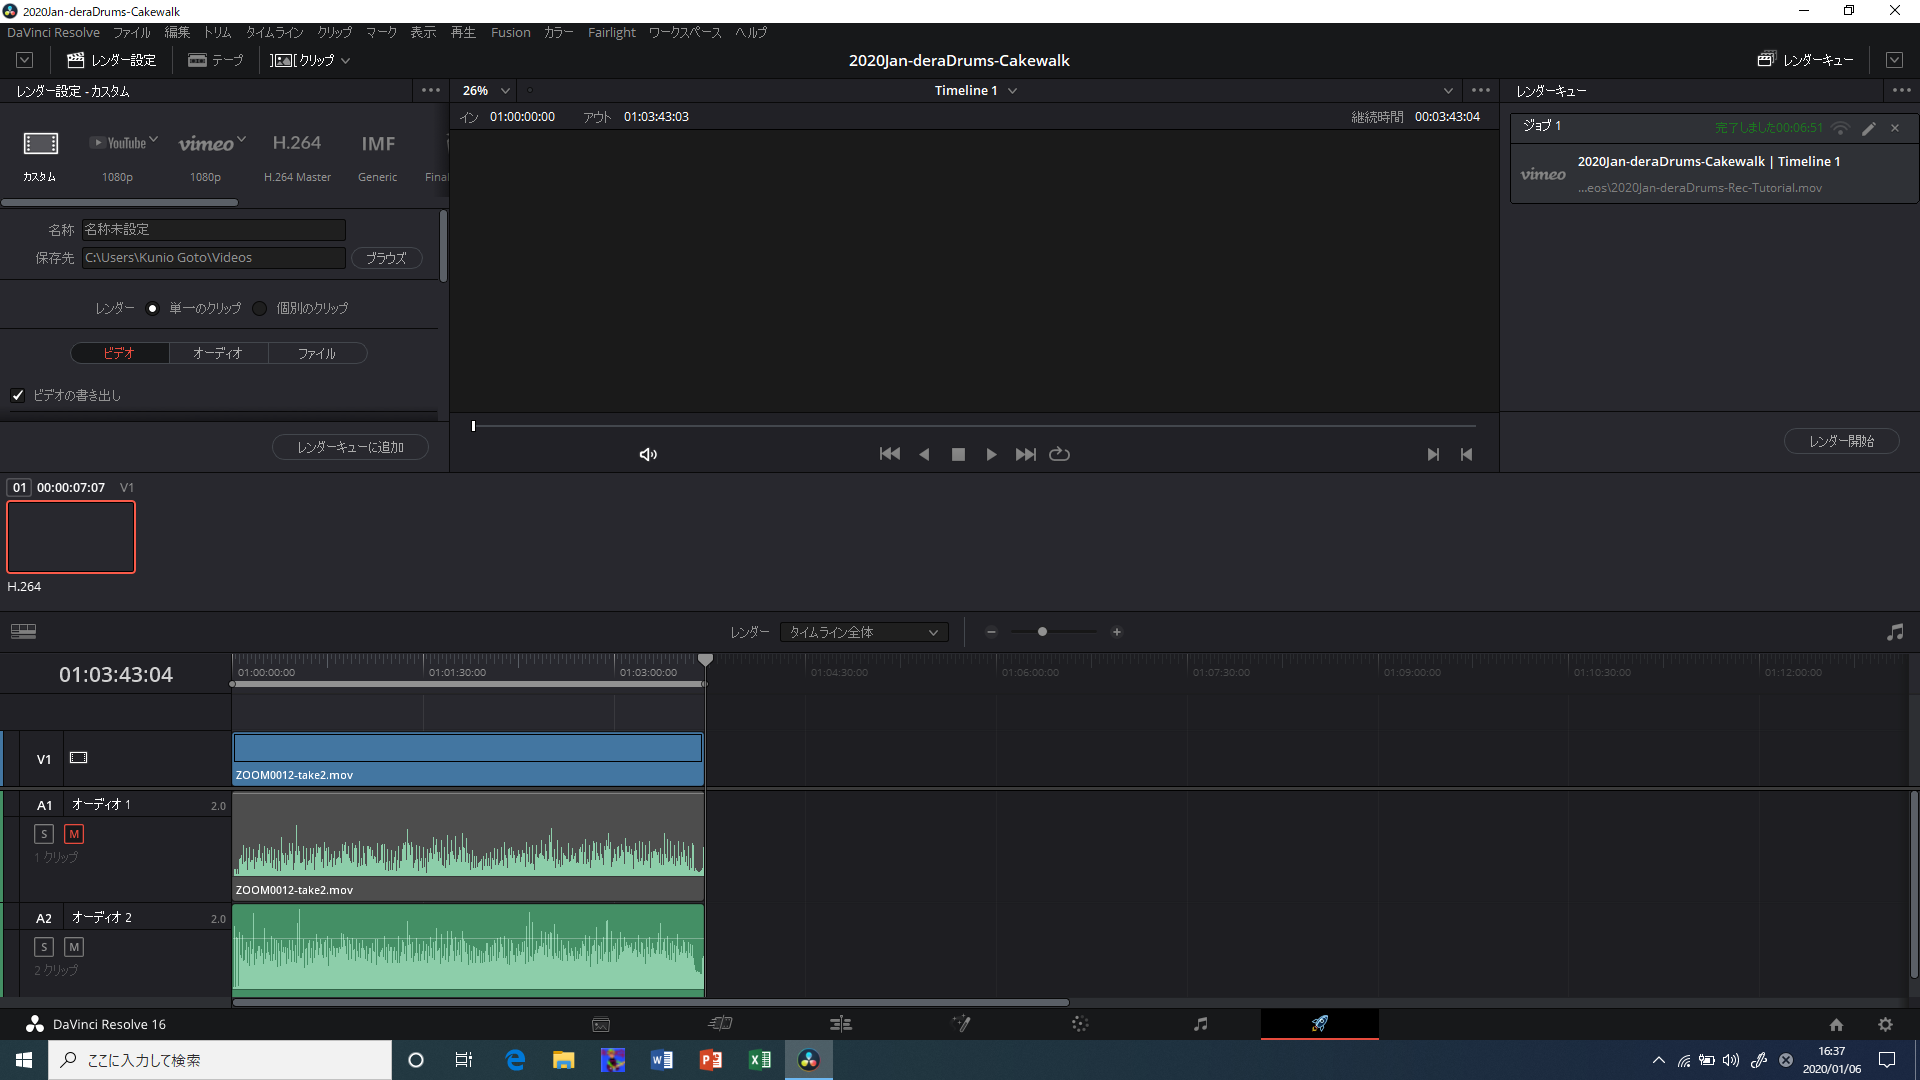Select the IMF Generic preset
This screenshot has width=1920, height=1080.
(x=378, y=143)
